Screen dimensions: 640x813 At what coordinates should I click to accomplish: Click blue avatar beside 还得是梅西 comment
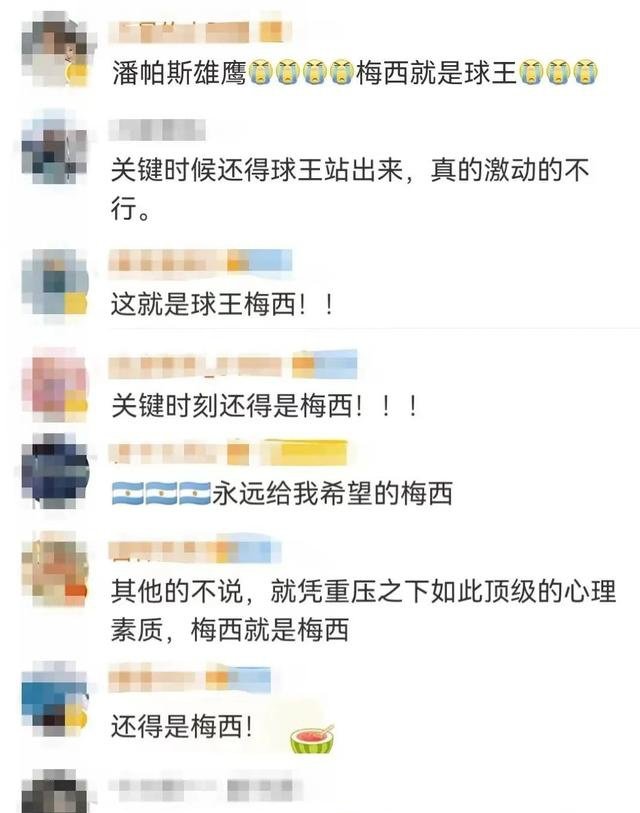coord(54,701)
